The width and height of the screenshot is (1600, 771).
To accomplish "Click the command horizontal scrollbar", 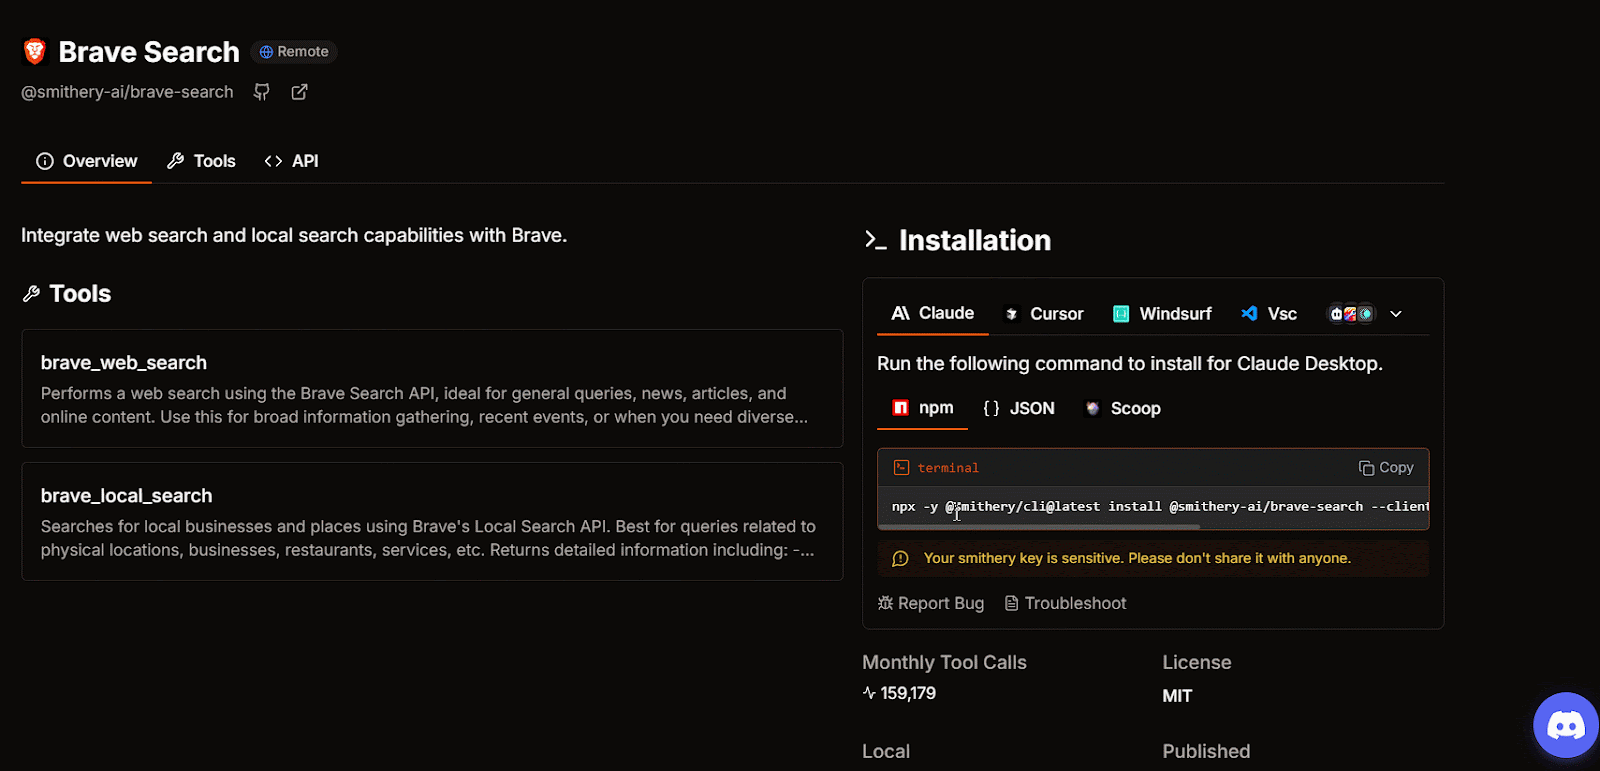I will [1040, 526].
